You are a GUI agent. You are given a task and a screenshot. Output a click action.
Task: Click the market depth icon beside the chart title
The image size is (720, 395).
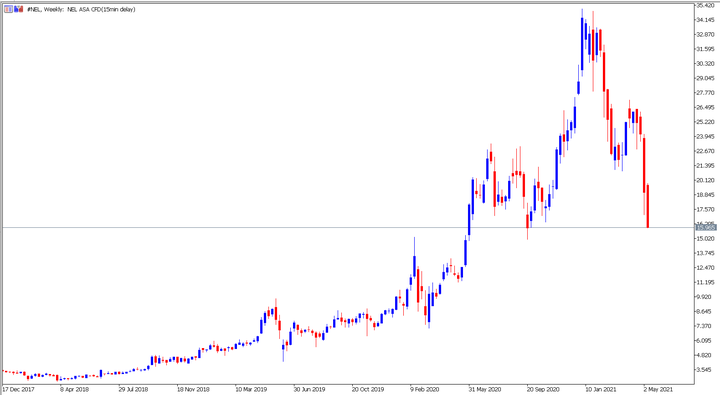click(x=18, y=9)
